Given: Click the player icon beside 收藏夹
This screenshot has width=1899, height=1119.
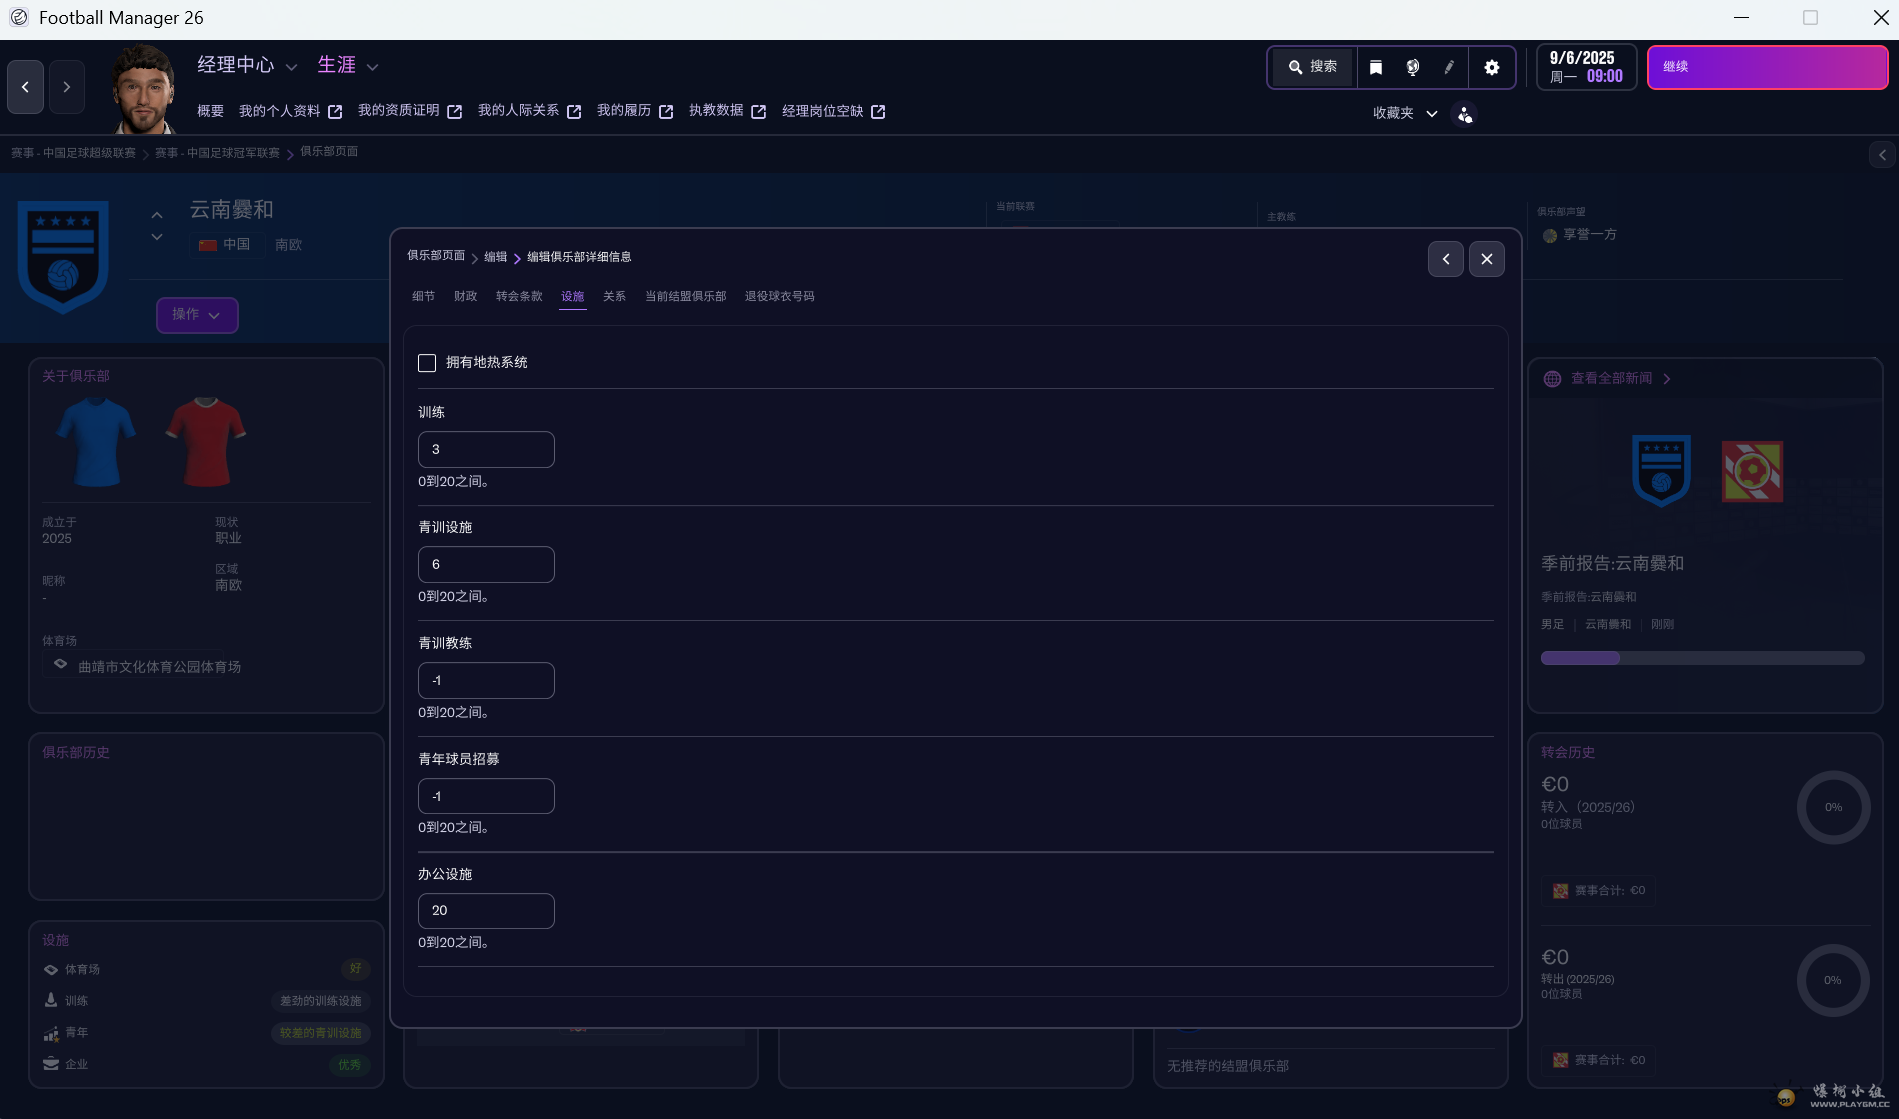Looking at the screenshot, I should tap(1464, 114).
